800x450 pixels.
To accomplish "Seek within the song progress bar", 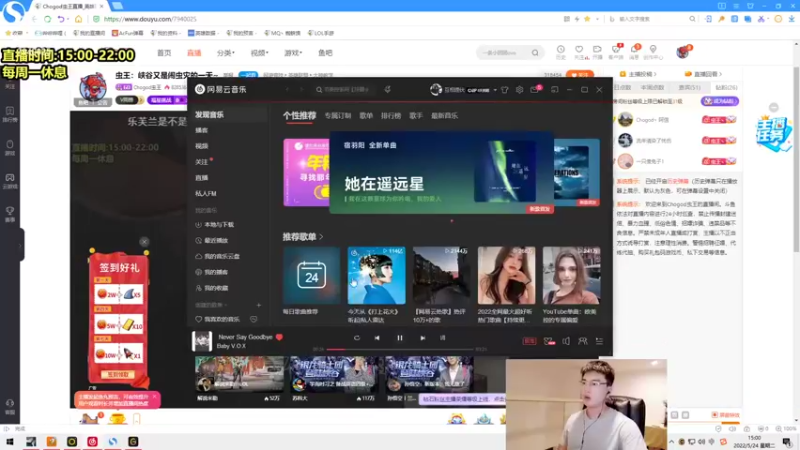I will 400,349.
